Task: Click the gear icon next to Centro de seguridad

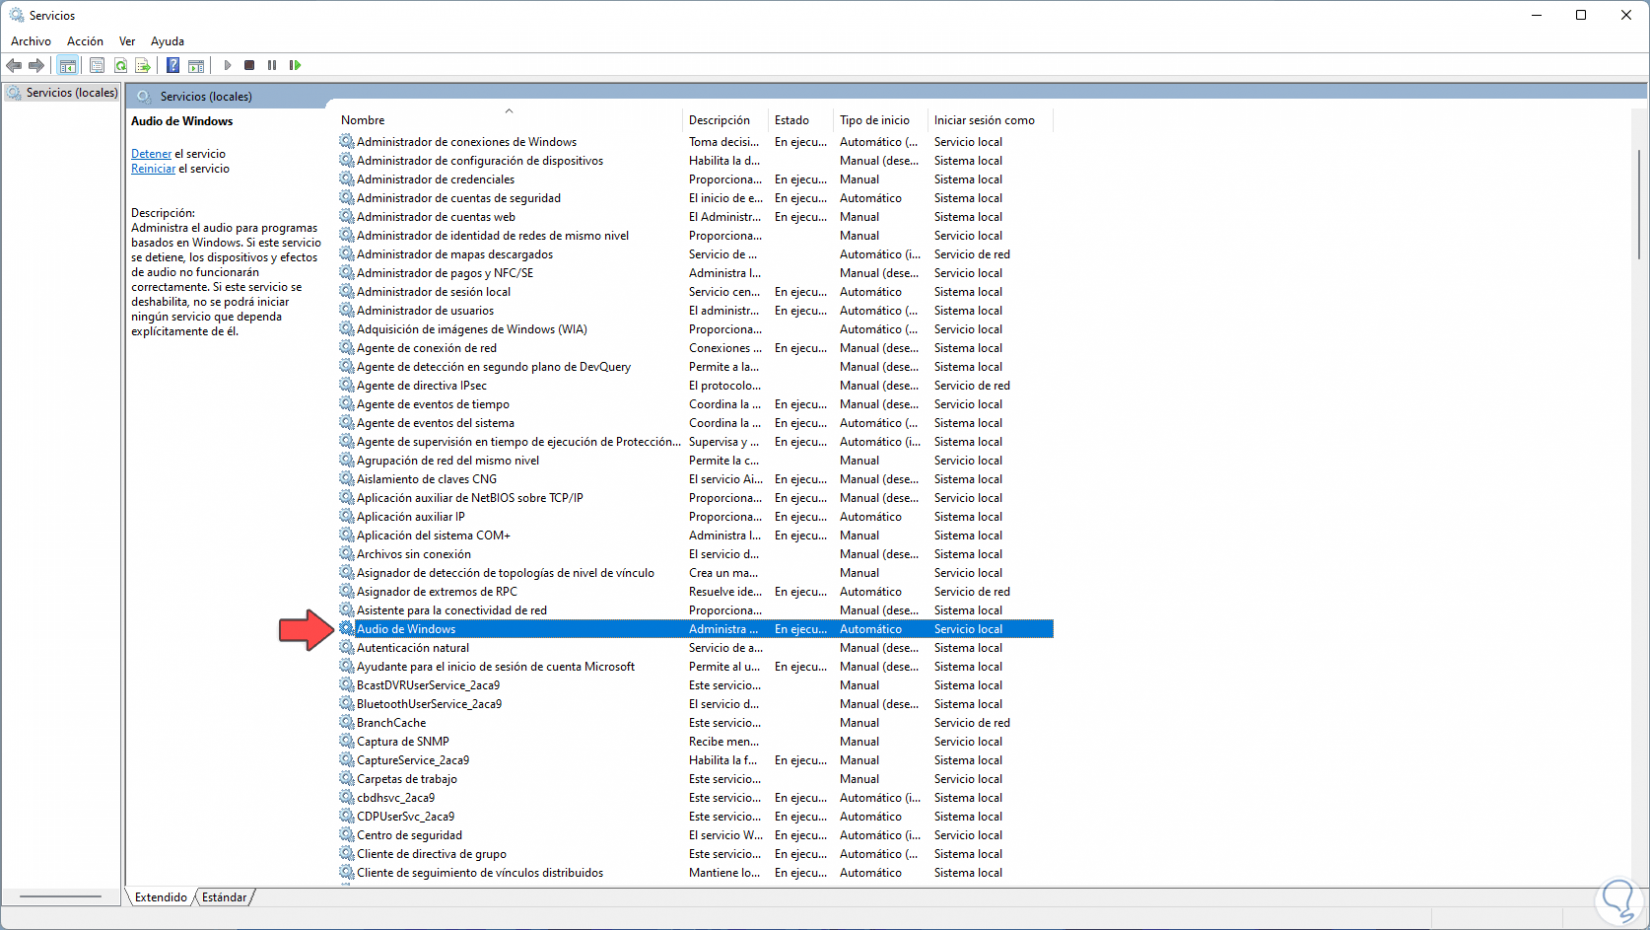Action: tap(347, 835)
